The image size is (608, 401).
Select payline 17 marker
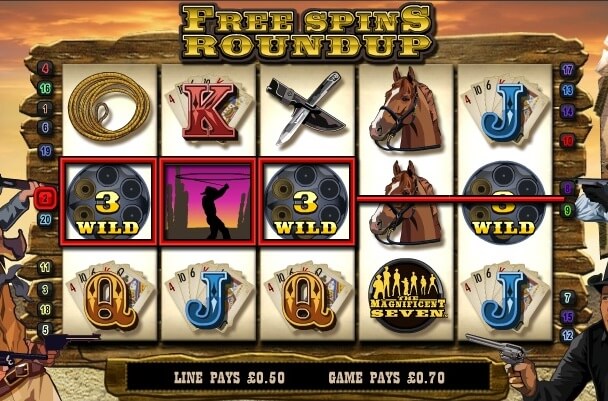[x=567, y=70]
